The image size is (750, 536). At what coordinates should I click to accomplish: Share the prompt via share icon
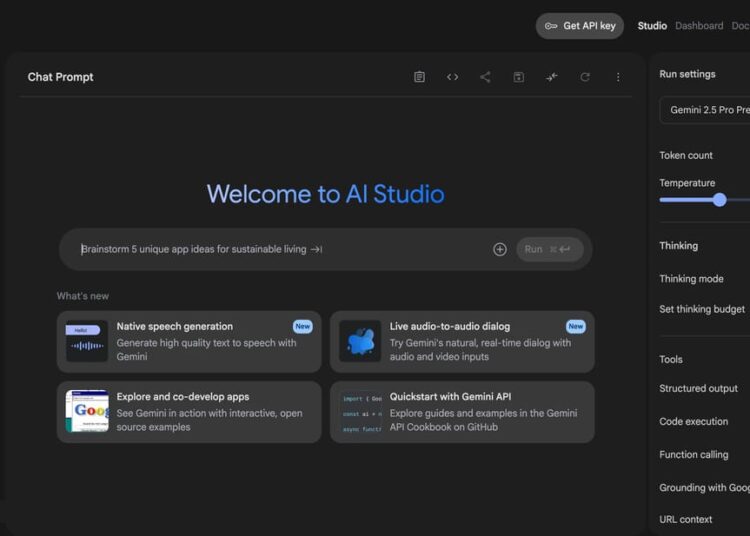pos(485,77)
